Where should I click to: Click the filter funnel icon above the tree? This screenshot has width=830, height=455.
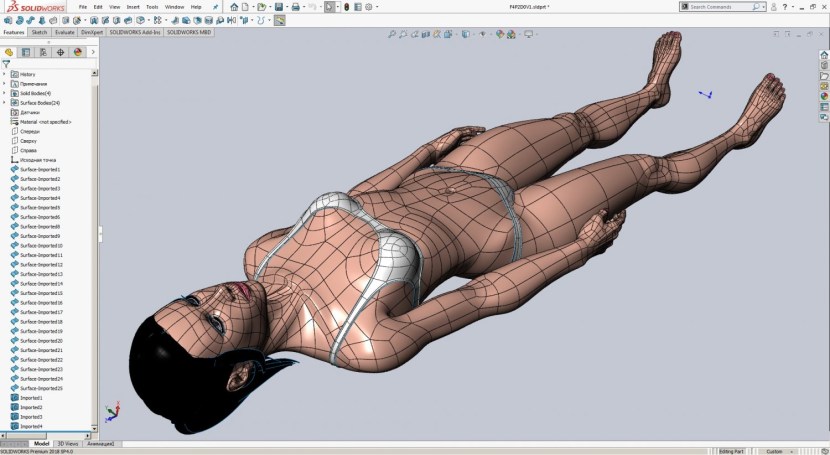pyautogui.click(x=6, y=64)
